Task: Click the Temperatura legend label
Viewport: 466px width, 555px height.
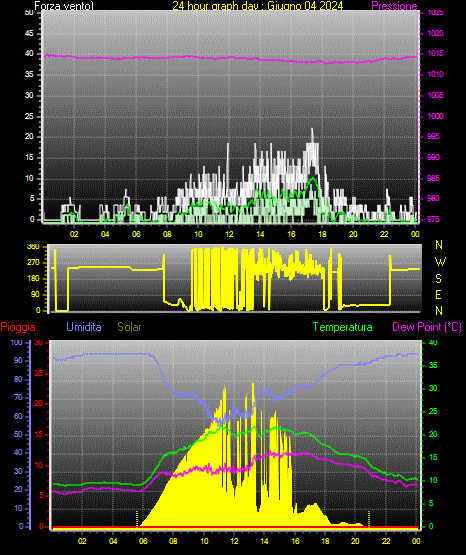Action: click(x=343, y=327)
